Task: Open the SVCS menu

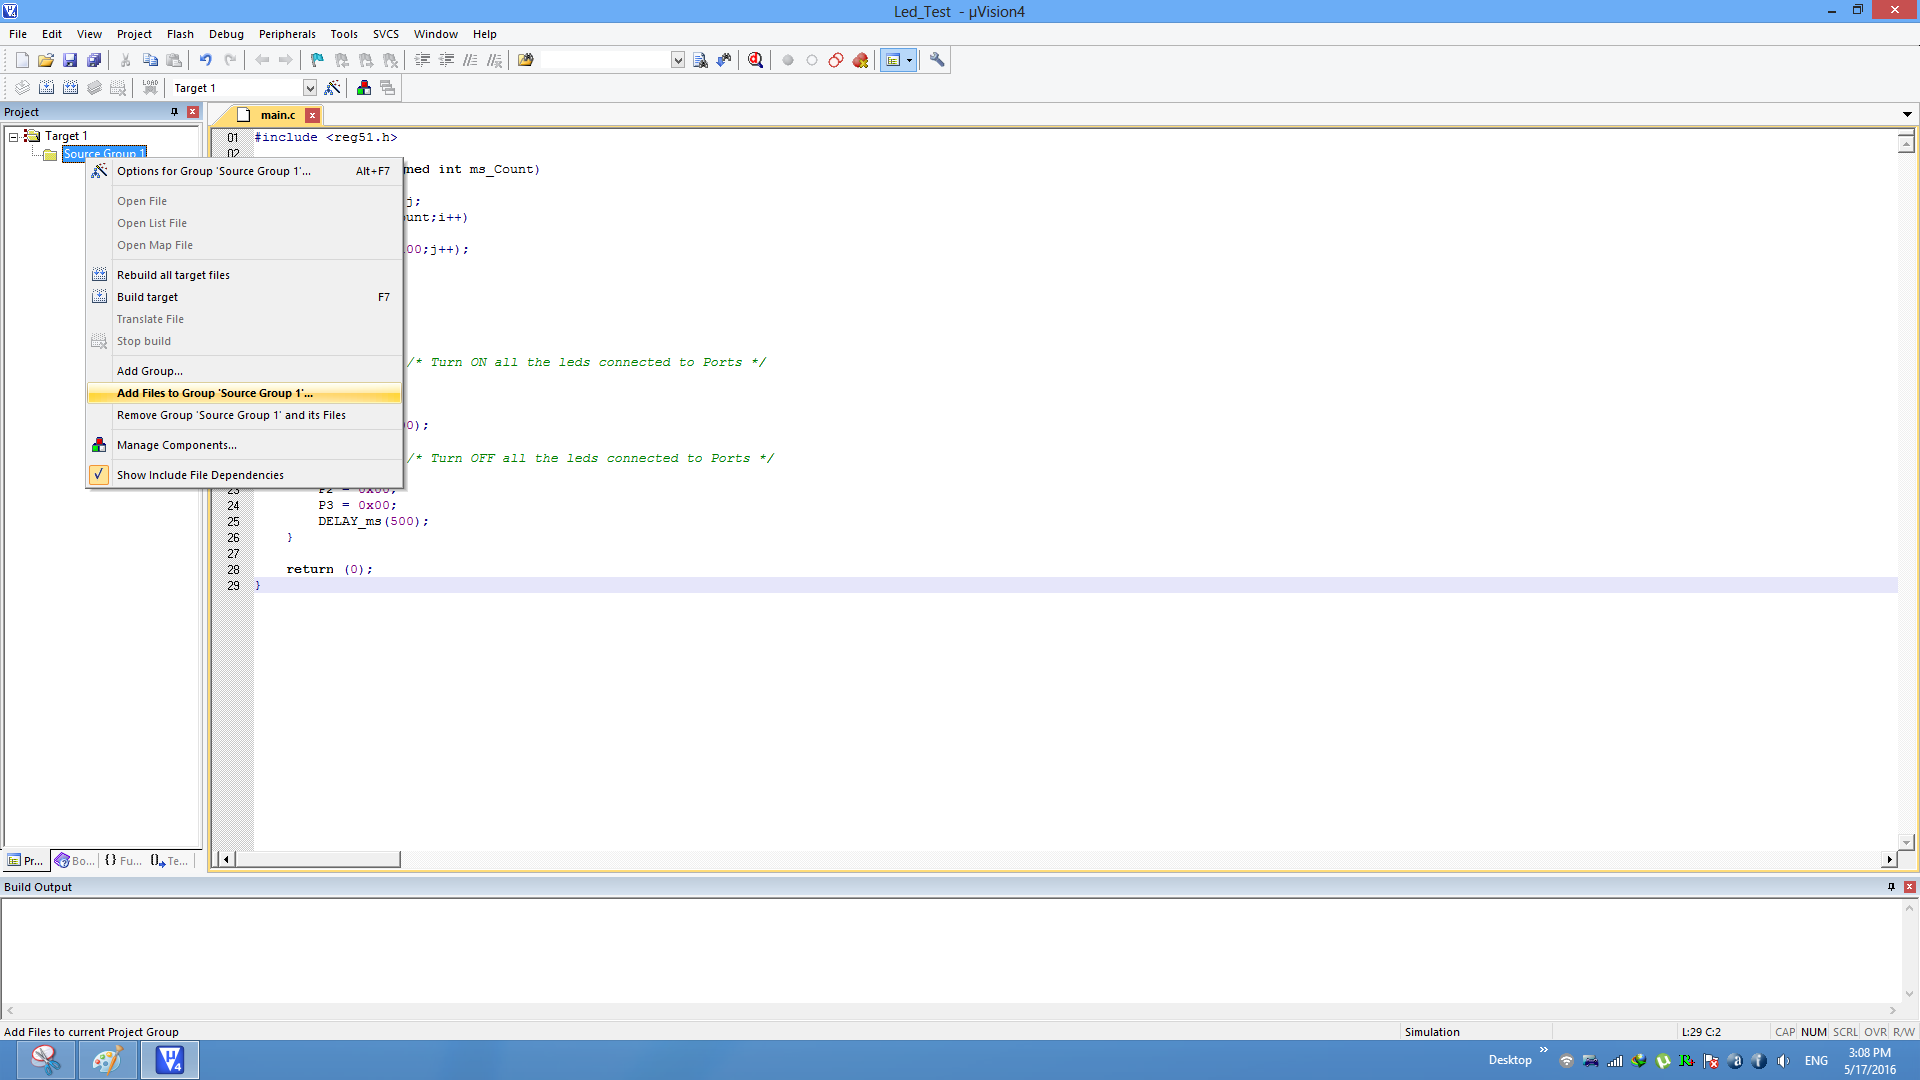Action: click(386, 34)
